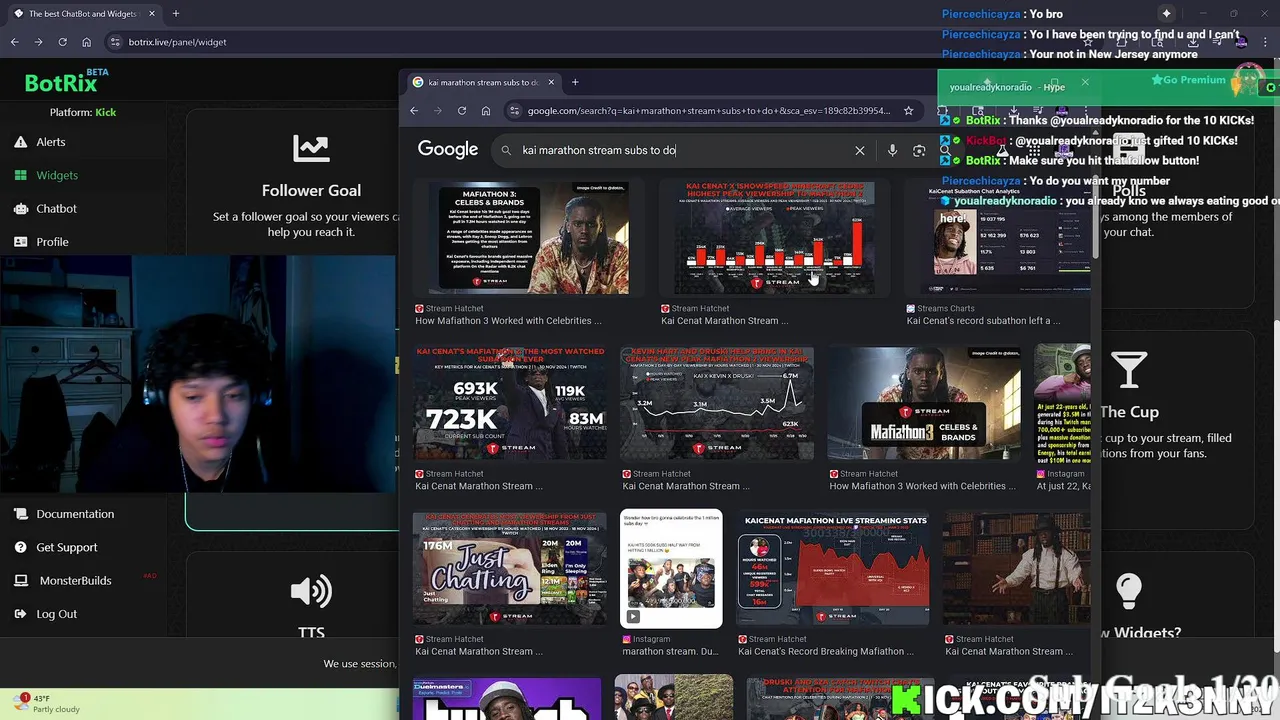Open Chatbot in BotRix sidebar
This screenshot has width=1280, height=720.
56,208
